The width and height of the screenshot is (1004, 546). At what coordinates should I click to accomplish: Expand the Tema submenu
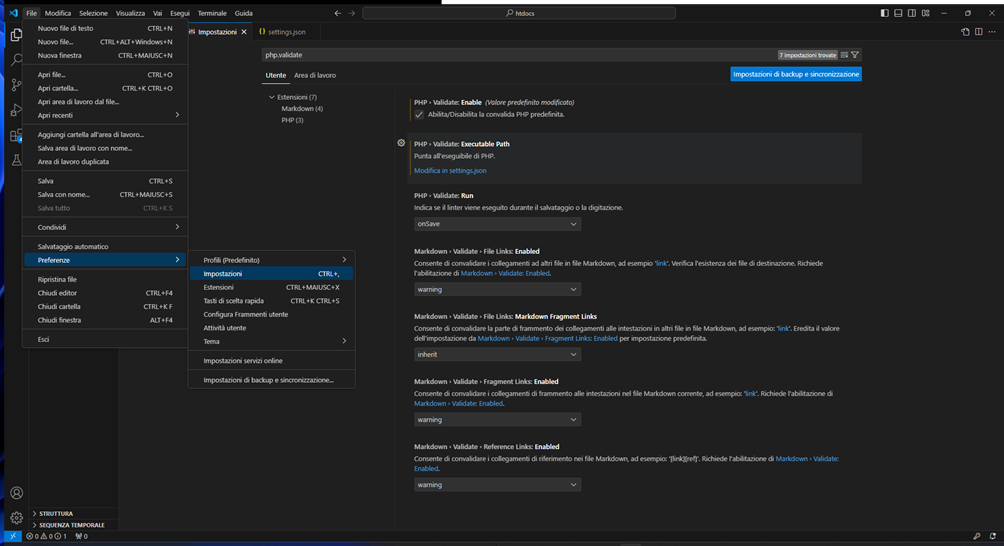[x=271, y=341]
